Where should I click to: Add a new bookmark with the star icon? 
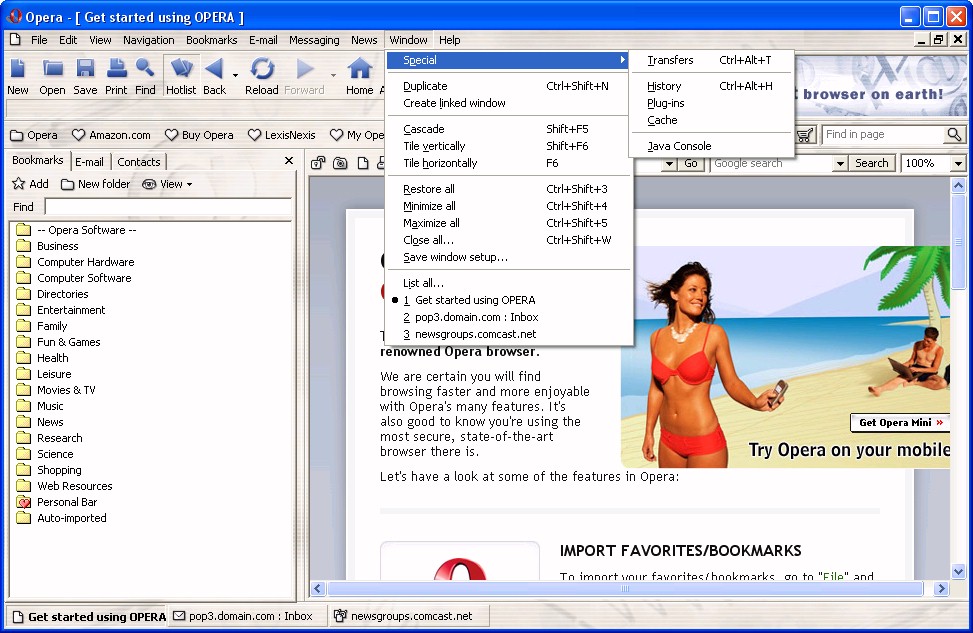(x=30, y=184)
